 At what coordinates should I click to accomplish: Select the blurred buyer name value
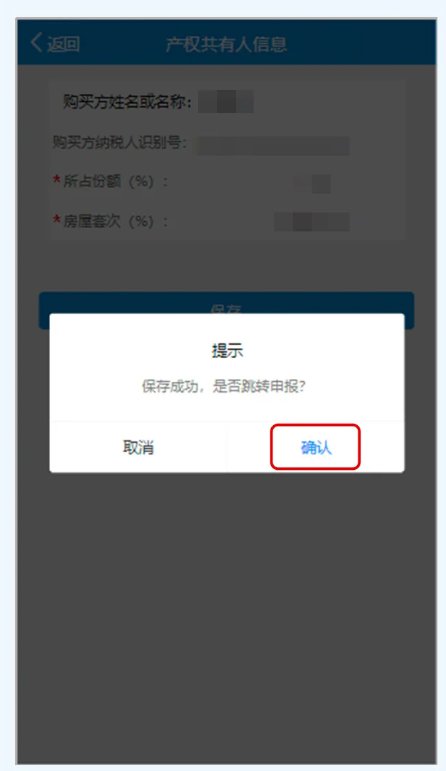226,102
